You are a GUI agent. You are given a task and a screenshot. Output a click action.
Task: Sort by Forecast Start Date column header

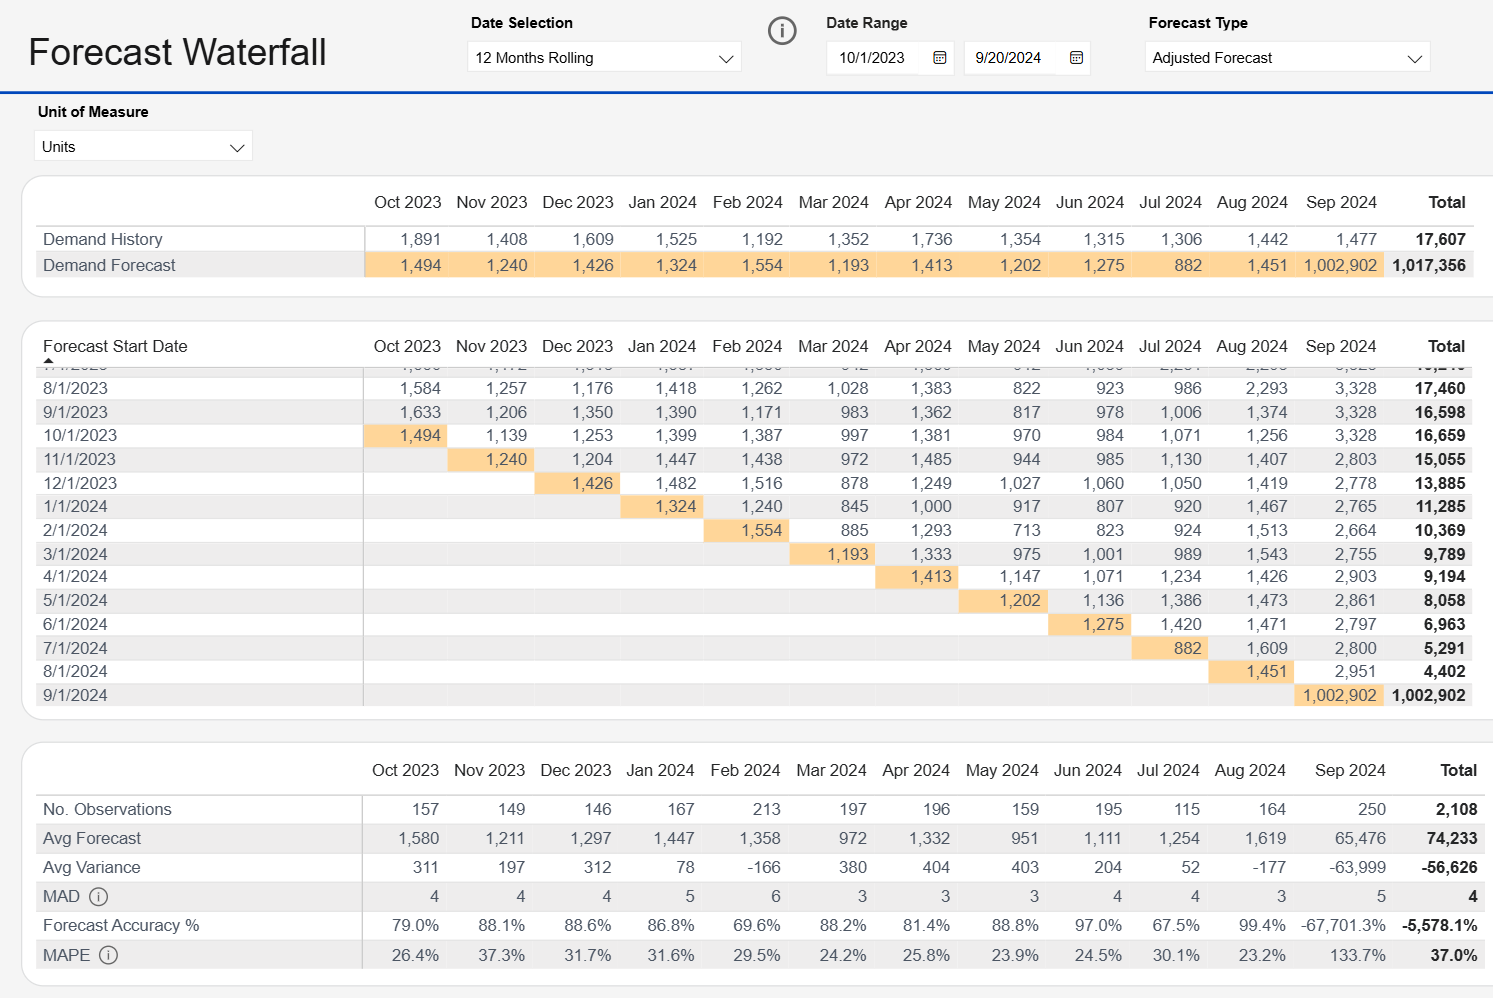click(115, 346)
